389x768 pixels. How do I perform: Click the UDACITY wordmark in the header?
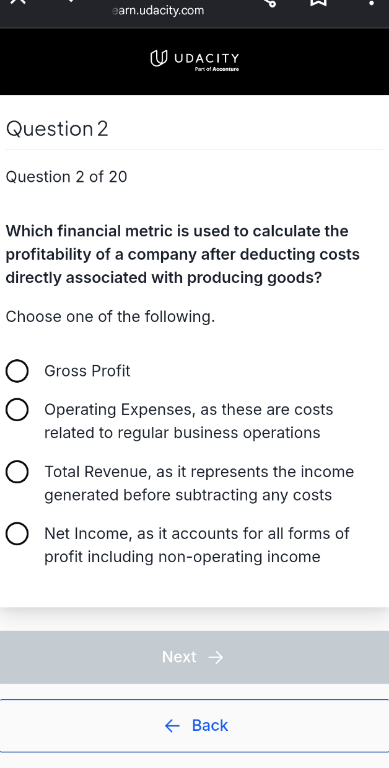point(207,59)
